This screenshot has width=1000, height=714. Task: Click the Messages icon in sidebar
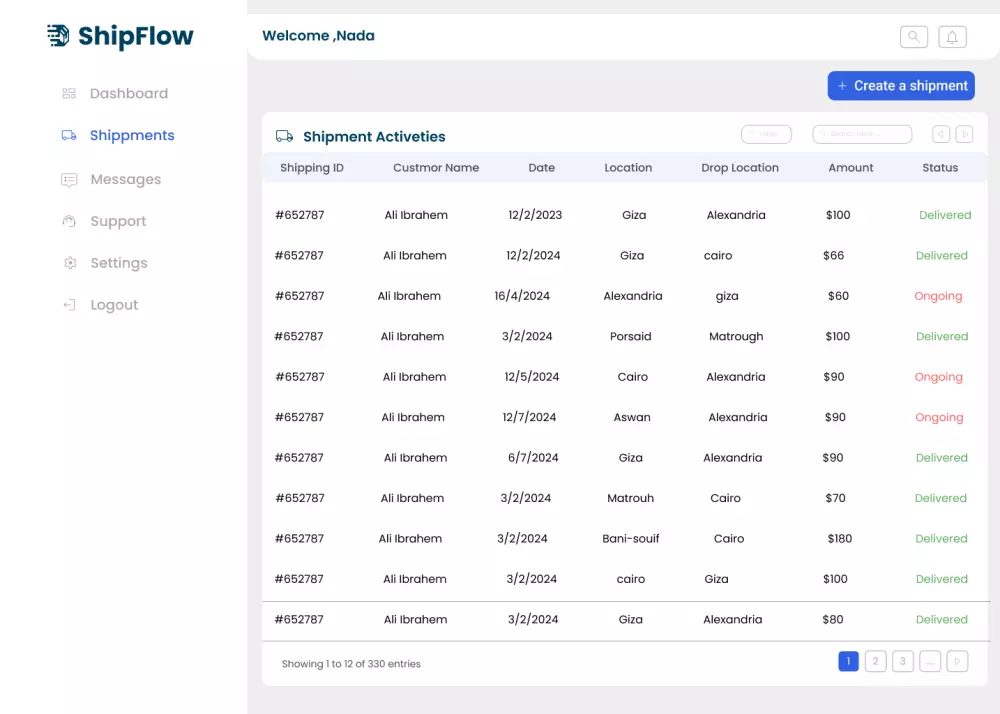(x=69, y=180)
